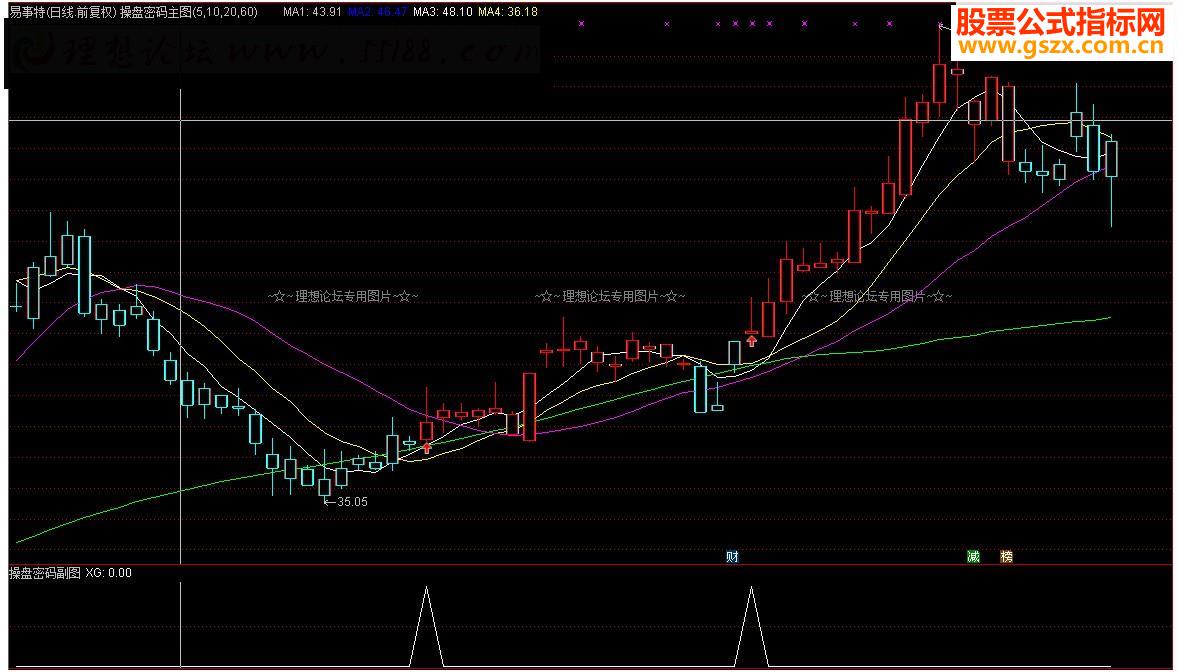Click the blue MA2: 46.47 value
This screenshot has width=1178, height=672.
pos(377,12)
